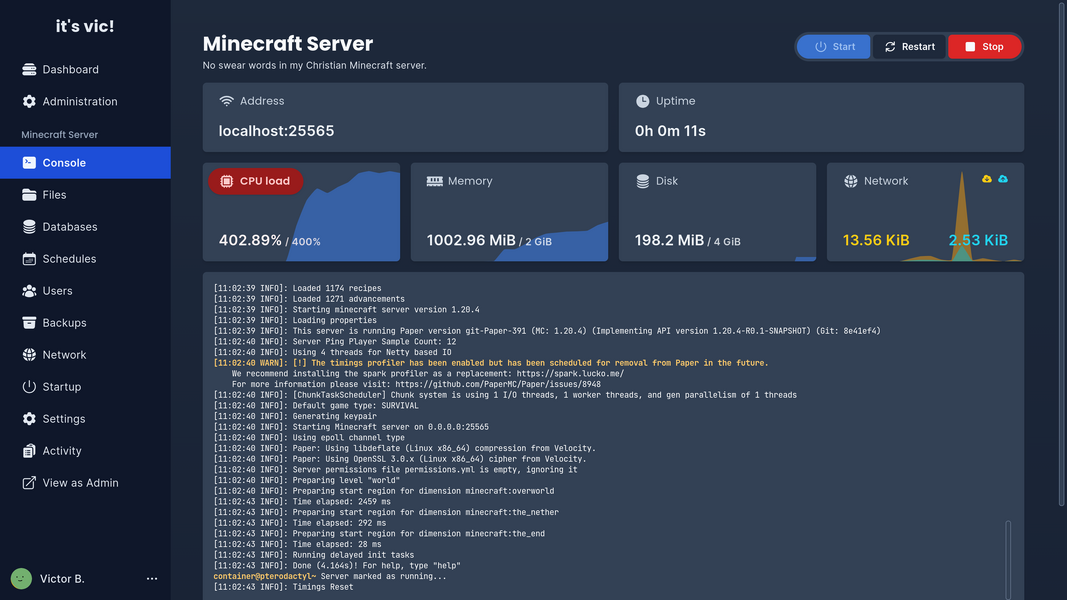Viewport: 1067px width, 600px height.
Task: Click the Backups archive icon
Action: 29,323
